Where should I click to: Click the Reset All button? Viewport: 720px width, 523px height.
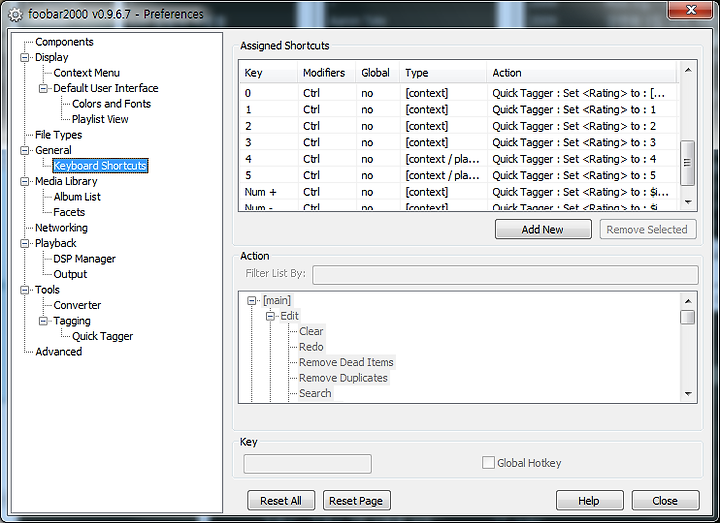[x=281, y=501]
